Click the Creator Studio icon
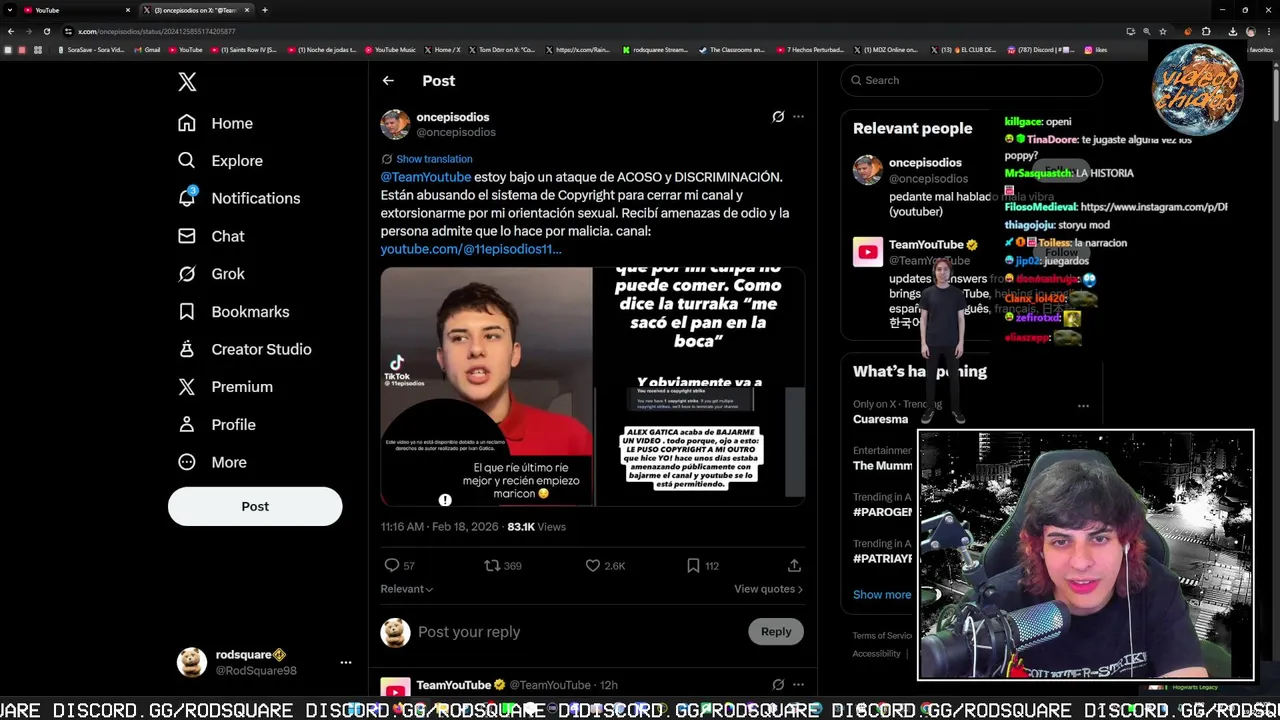1280x720 pixels. click(187, 349)
